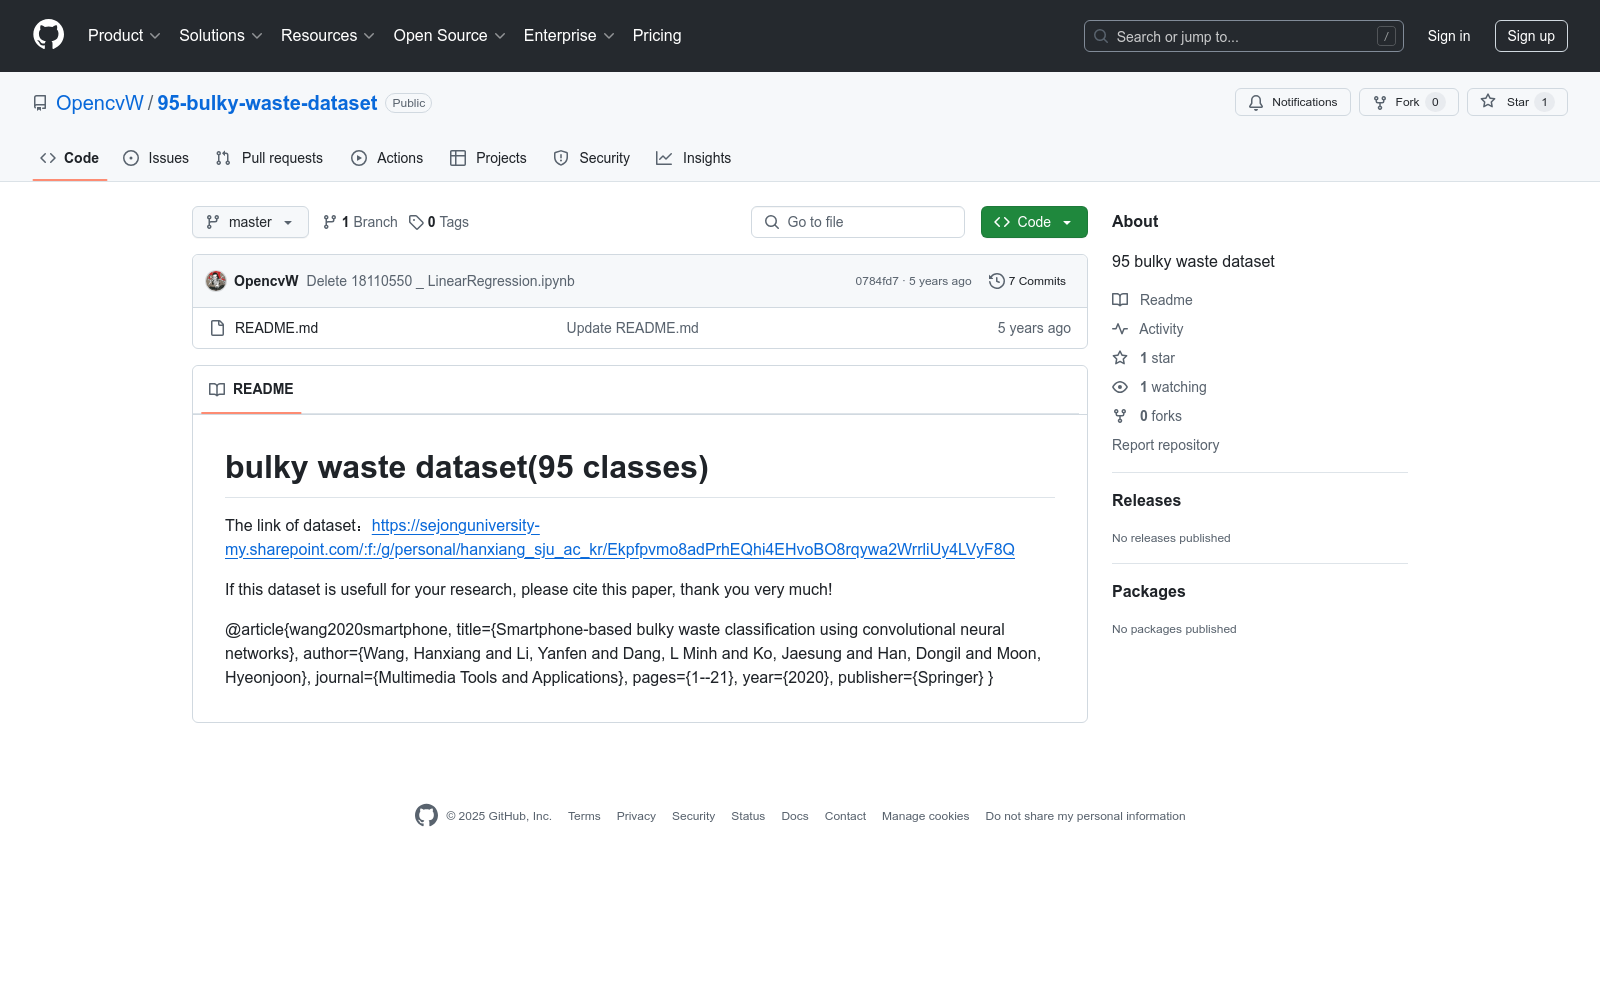Open the Update README.md commit link
Screen dimensions: 1600x1000
click(x=633, y=328)
